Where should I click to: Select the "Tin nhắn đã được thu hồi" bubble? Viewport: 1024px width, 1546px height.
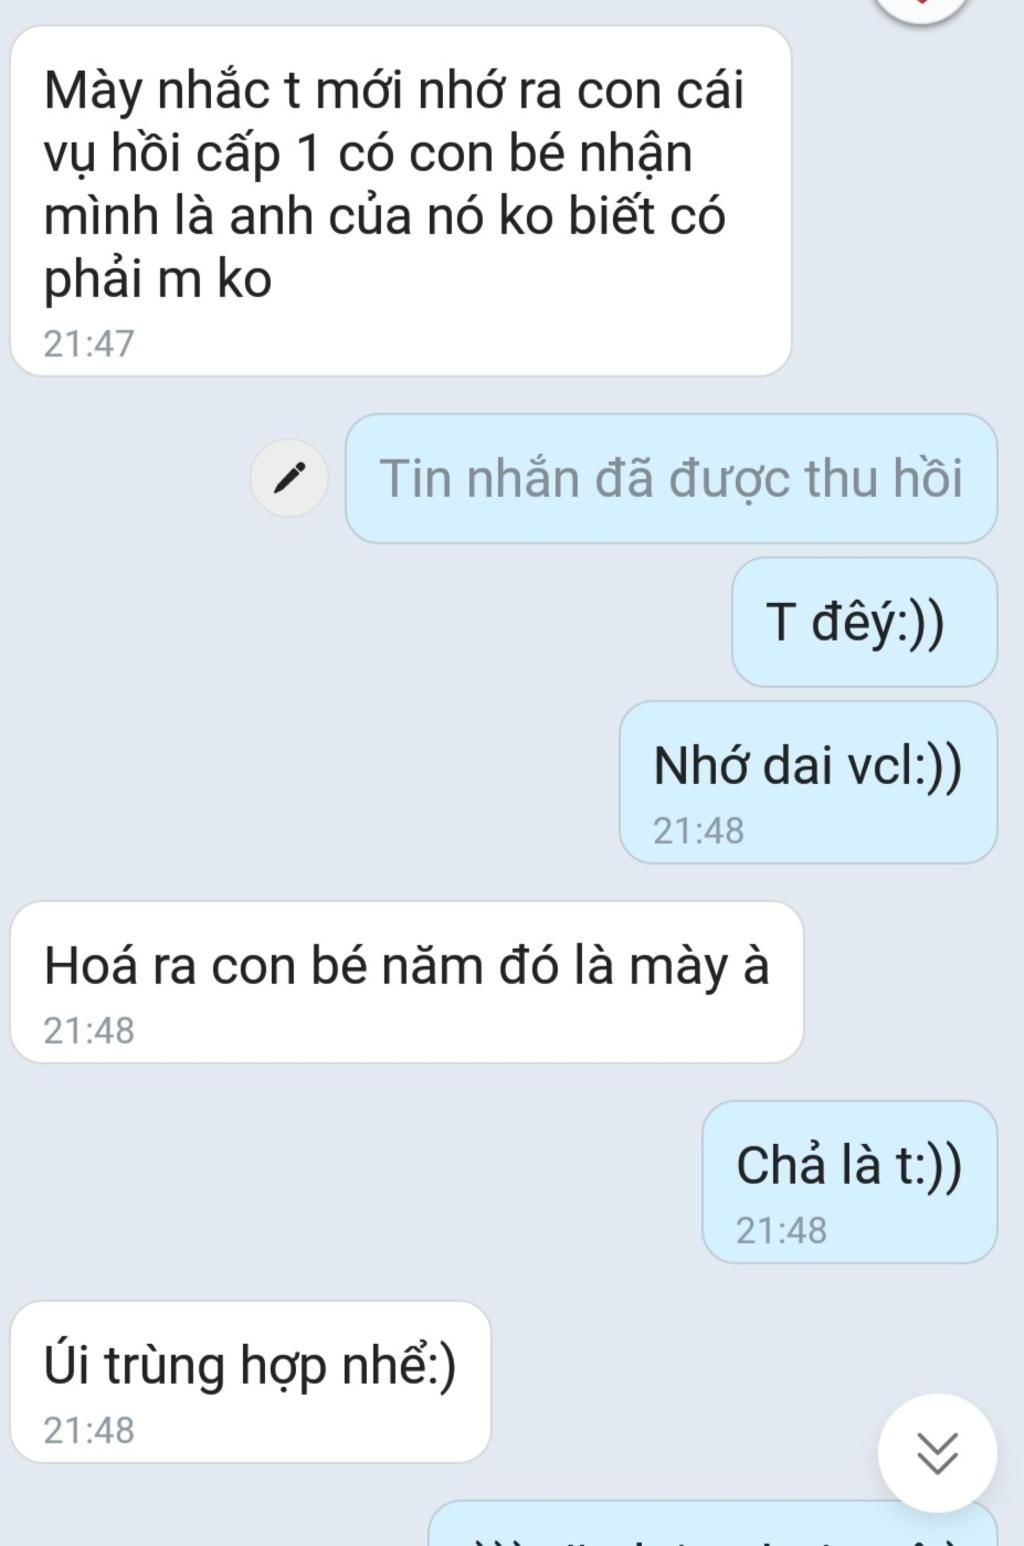click(x=671, y=478)
